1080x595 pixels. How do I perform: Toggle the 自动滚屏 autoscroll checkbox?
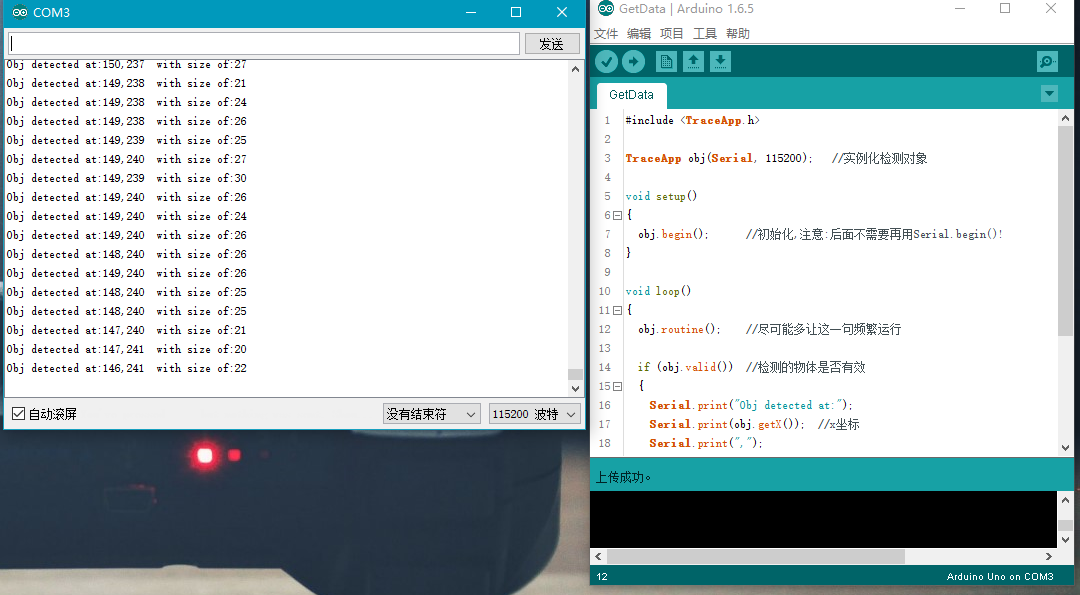[18, 414]
